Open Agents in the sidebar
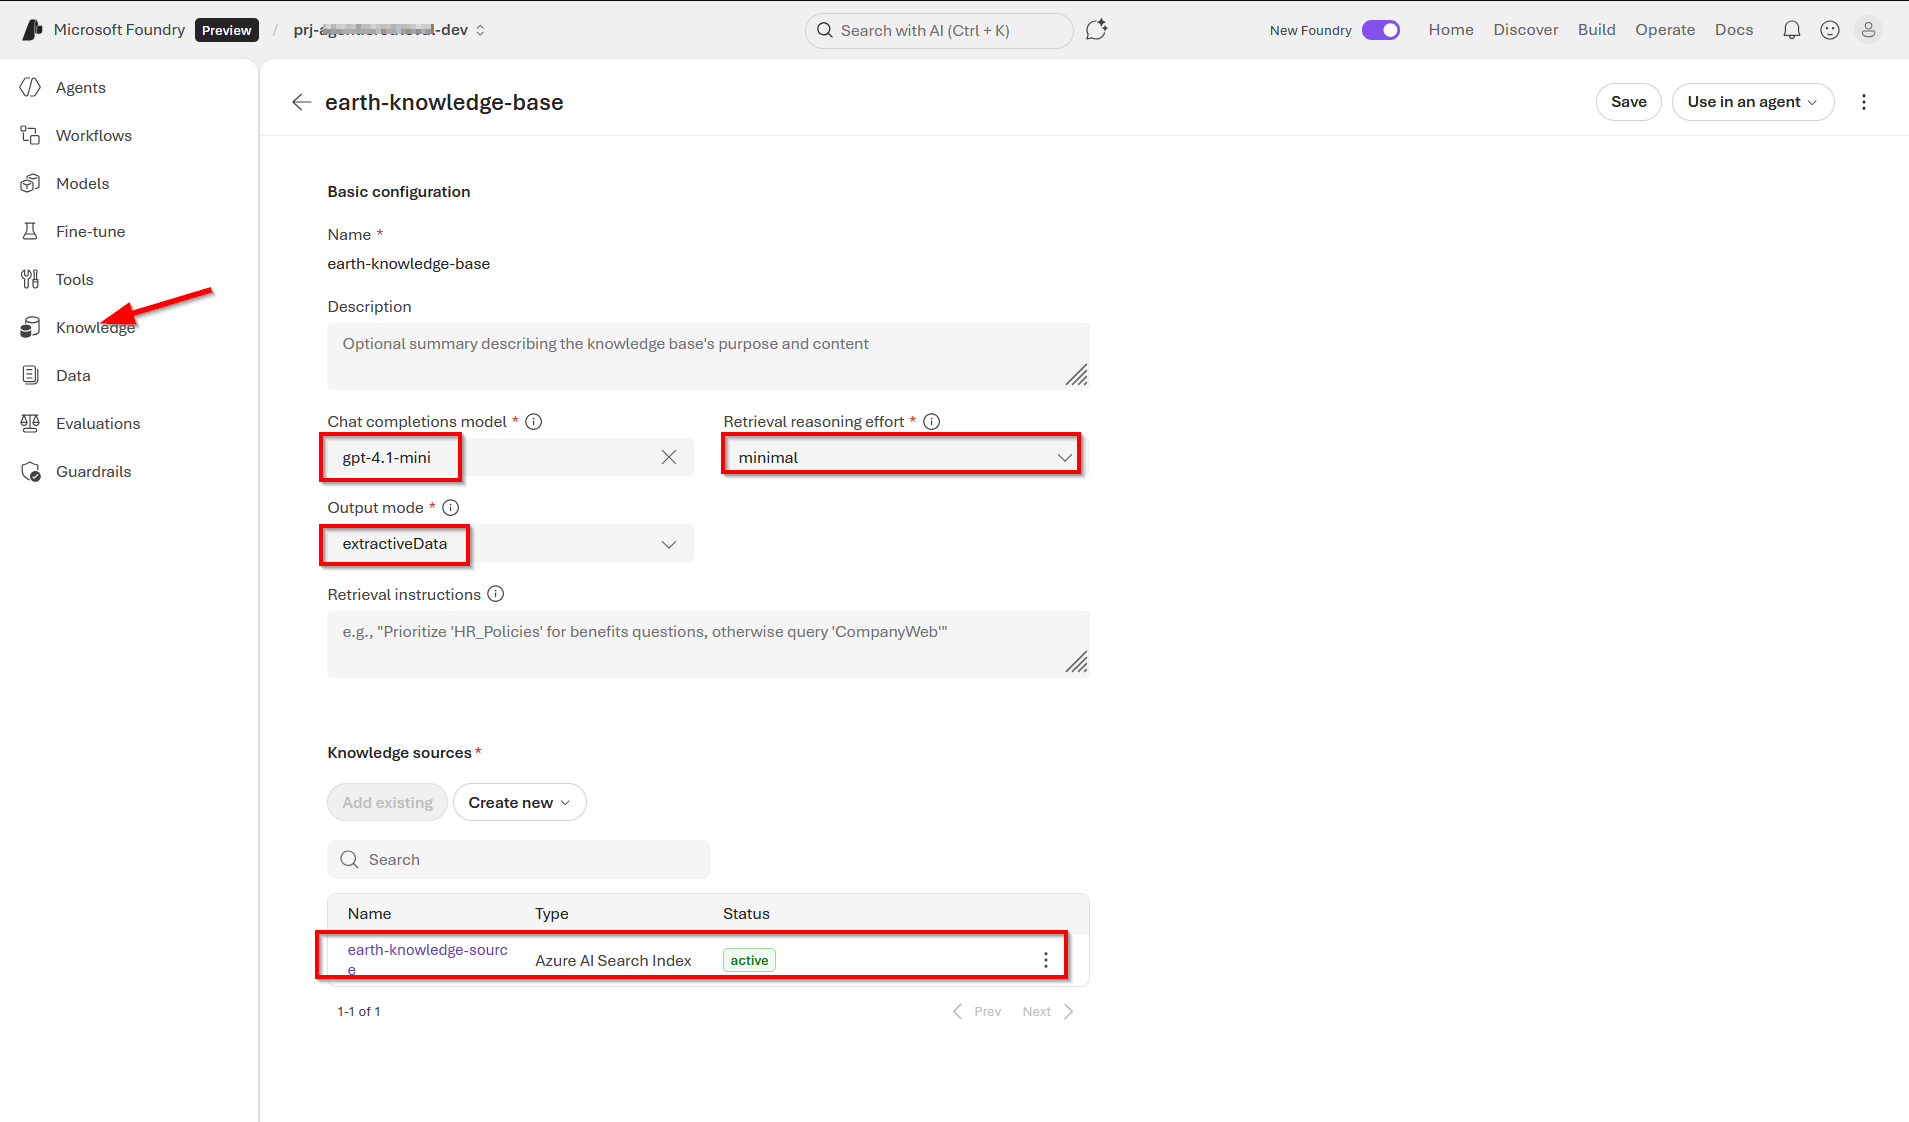Image resolution: width=1909 pixels, height=1122 pixels. 80,88
